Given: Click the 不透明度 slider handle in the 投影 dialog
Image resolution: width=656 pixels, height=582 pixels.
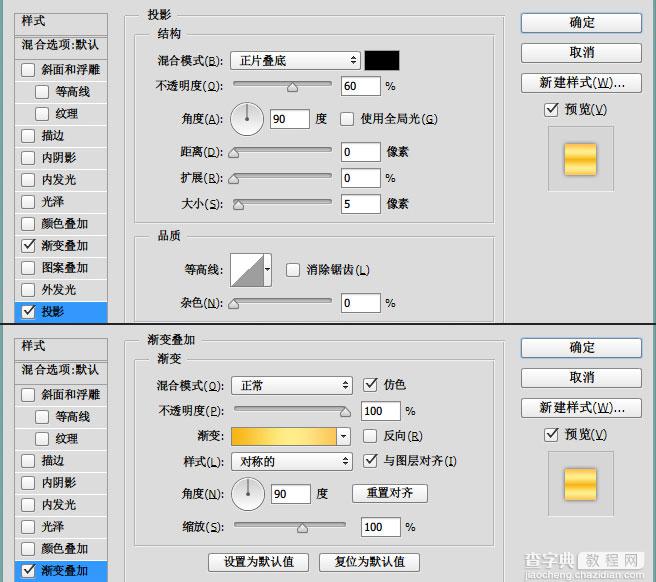Looking at the screenshot, I should (x=292, y=87).
